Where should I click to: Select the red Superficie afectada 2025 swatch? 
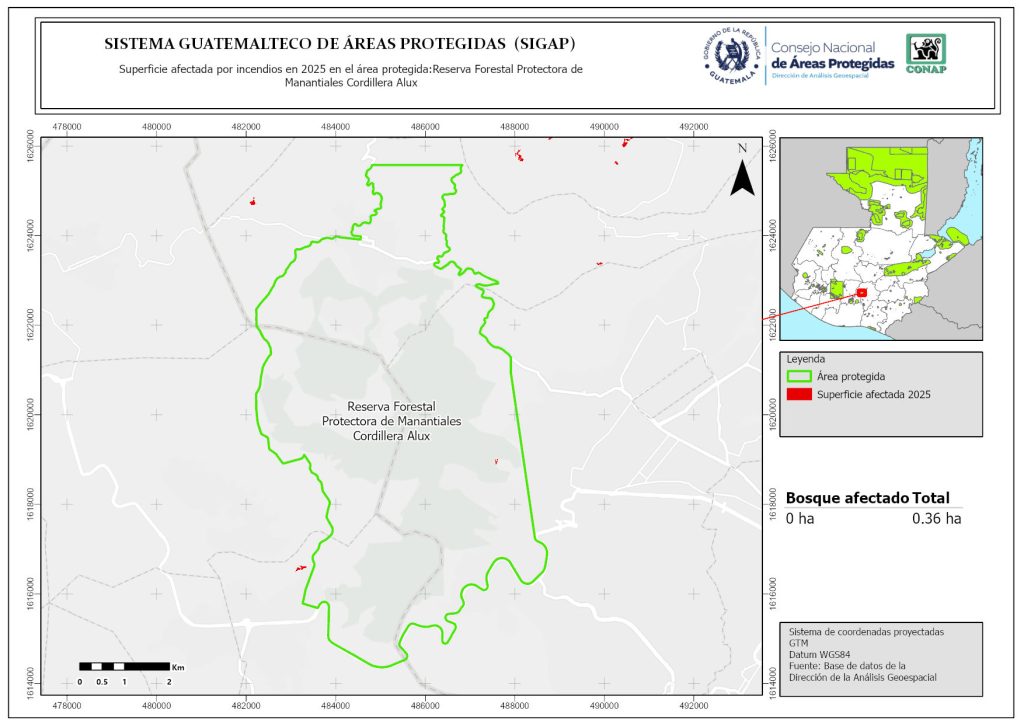[799, 395]
